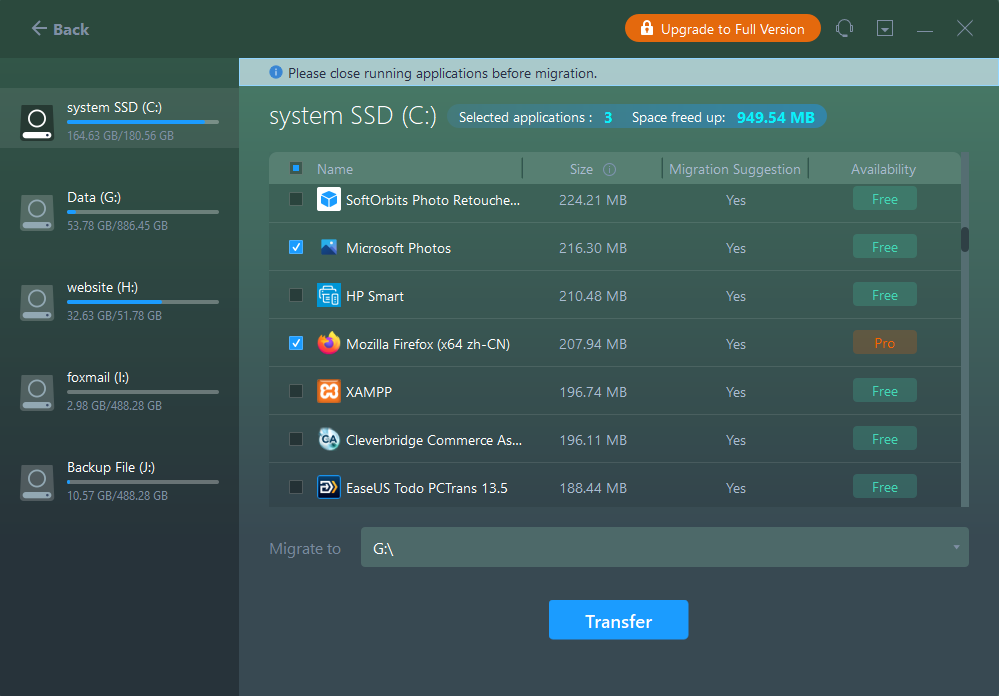This screenshot has width=999, height=696.
Task: Click the Mozilla Firefox app icon
Action: 329,344
